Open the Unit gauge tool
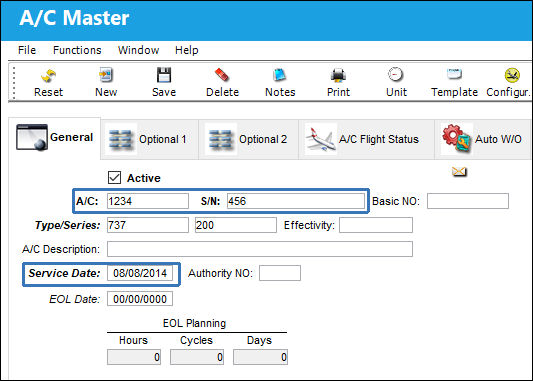Viewport: 533px width, 381px height. coord(396,74)
